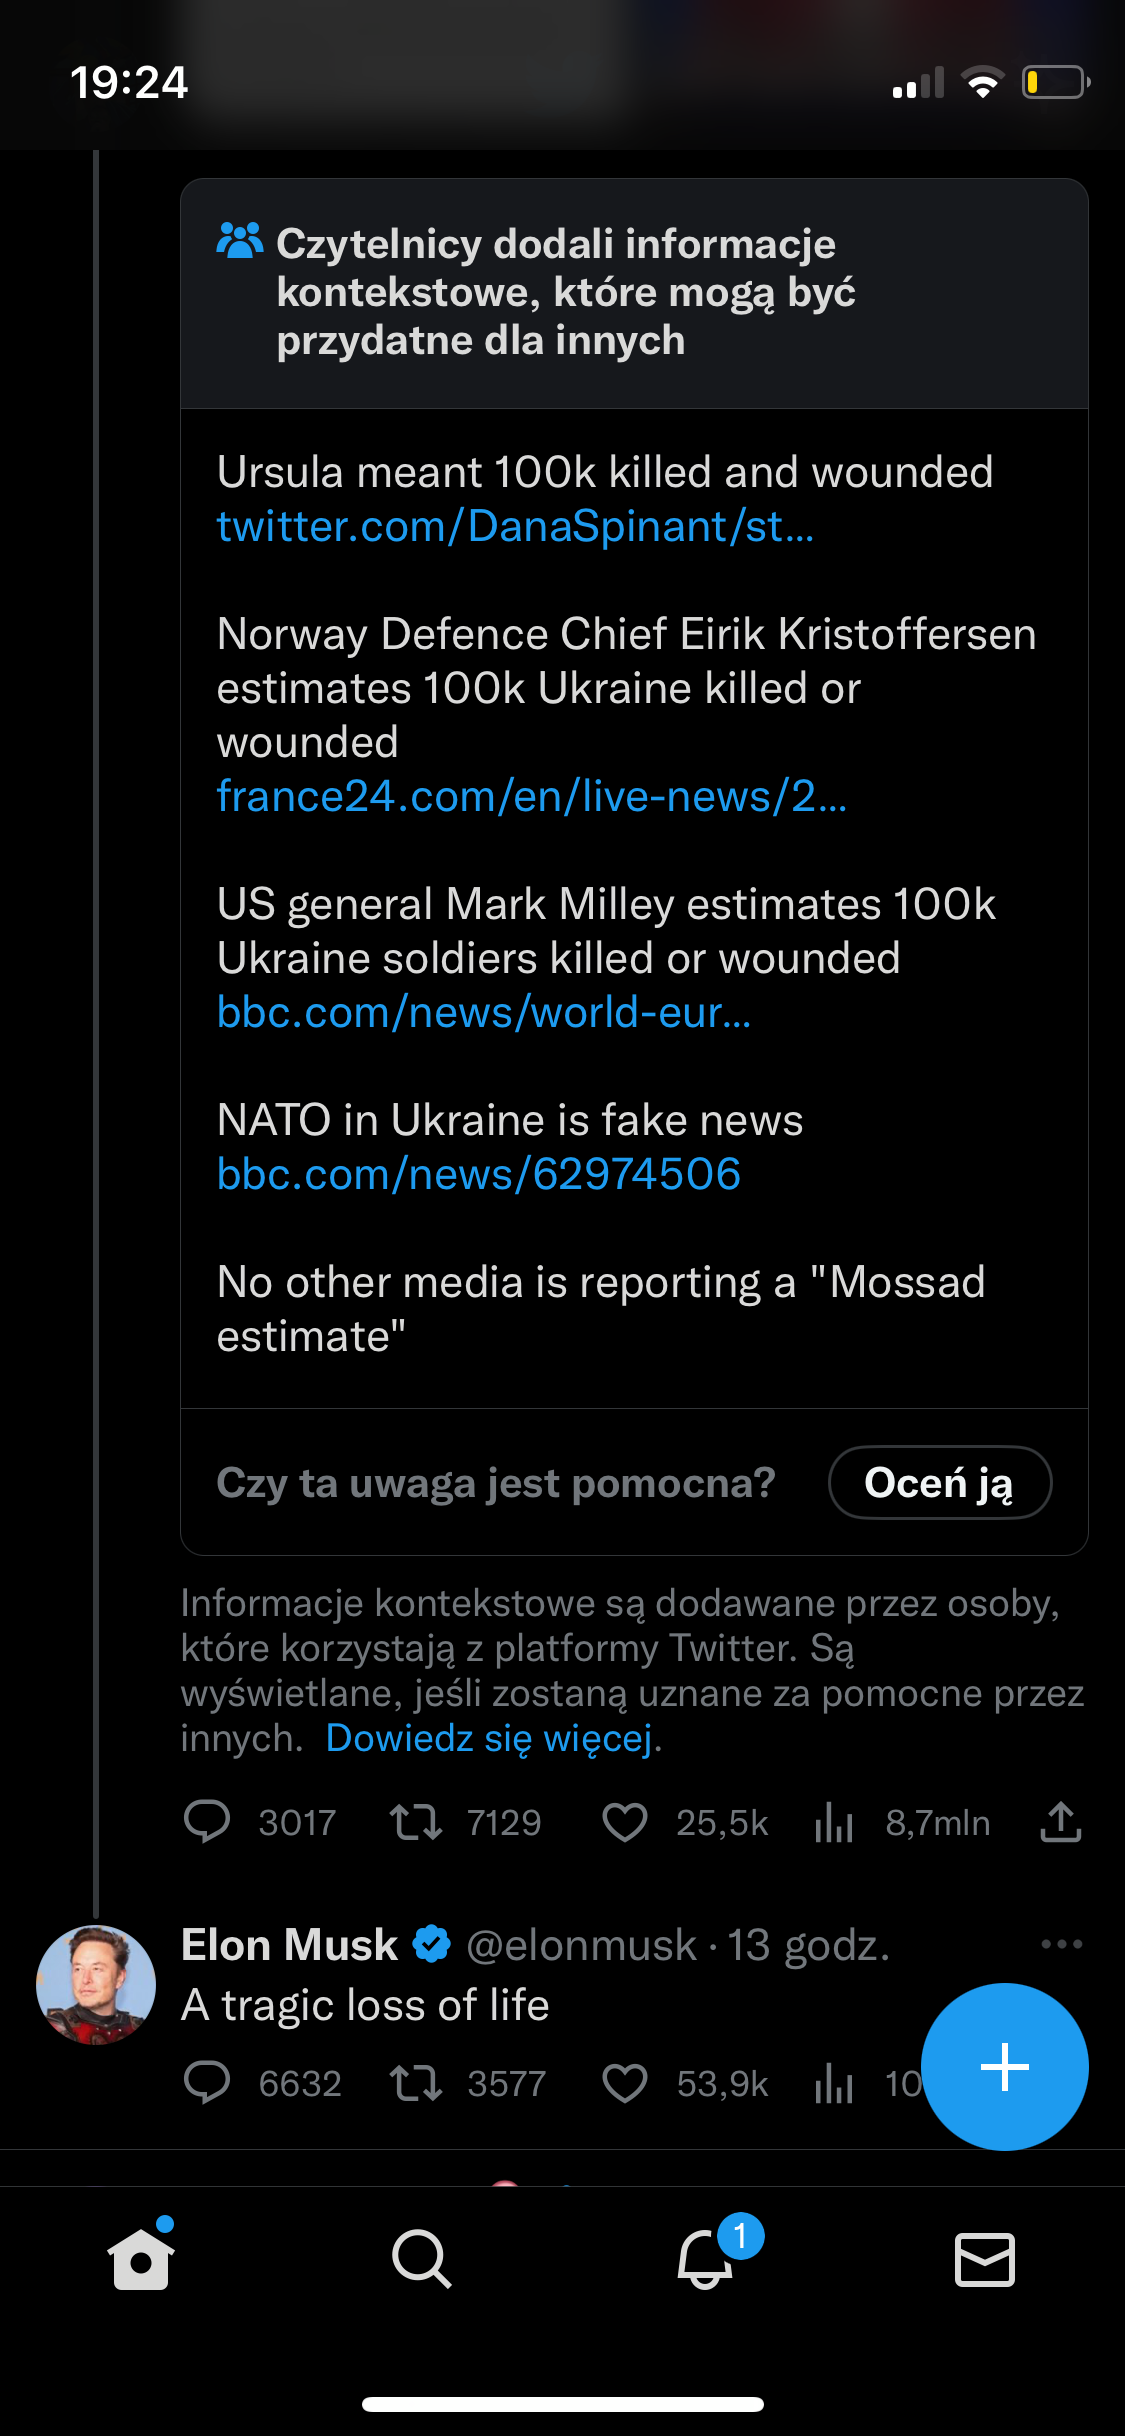The height and width of the screenshot is (2436, 1125).
Task: Like Elon Musk's tweet with 53,9k likes
Action: pyautogui.click(x=625, y=2084)
